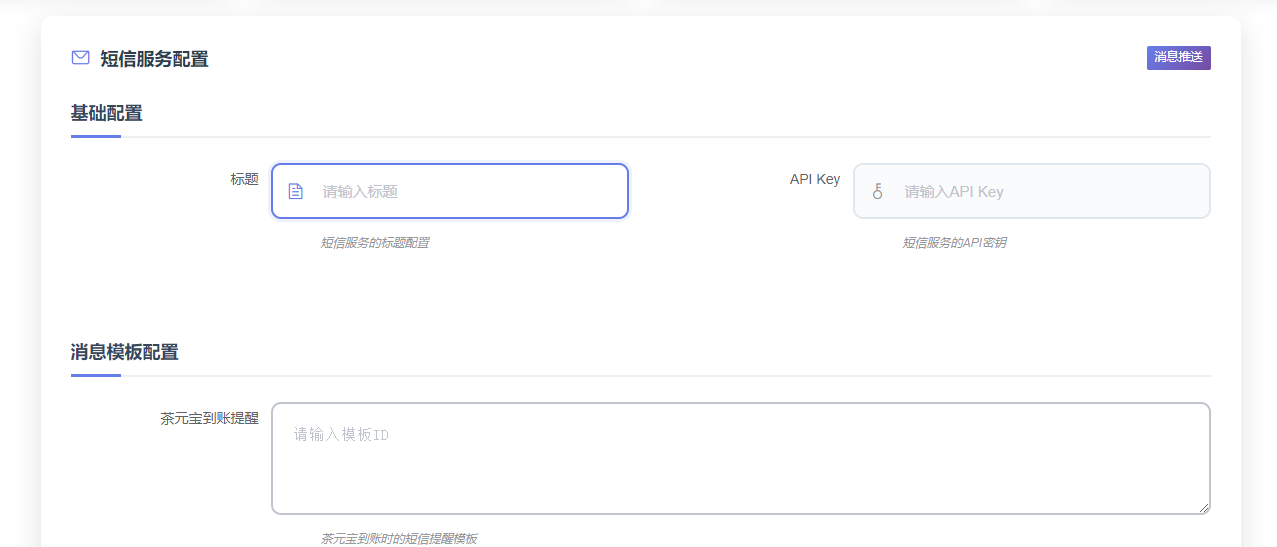Click the 茶元宝到账提醒 field label
The width and height of the screenshot is (1277, 547).
point(209,418)
